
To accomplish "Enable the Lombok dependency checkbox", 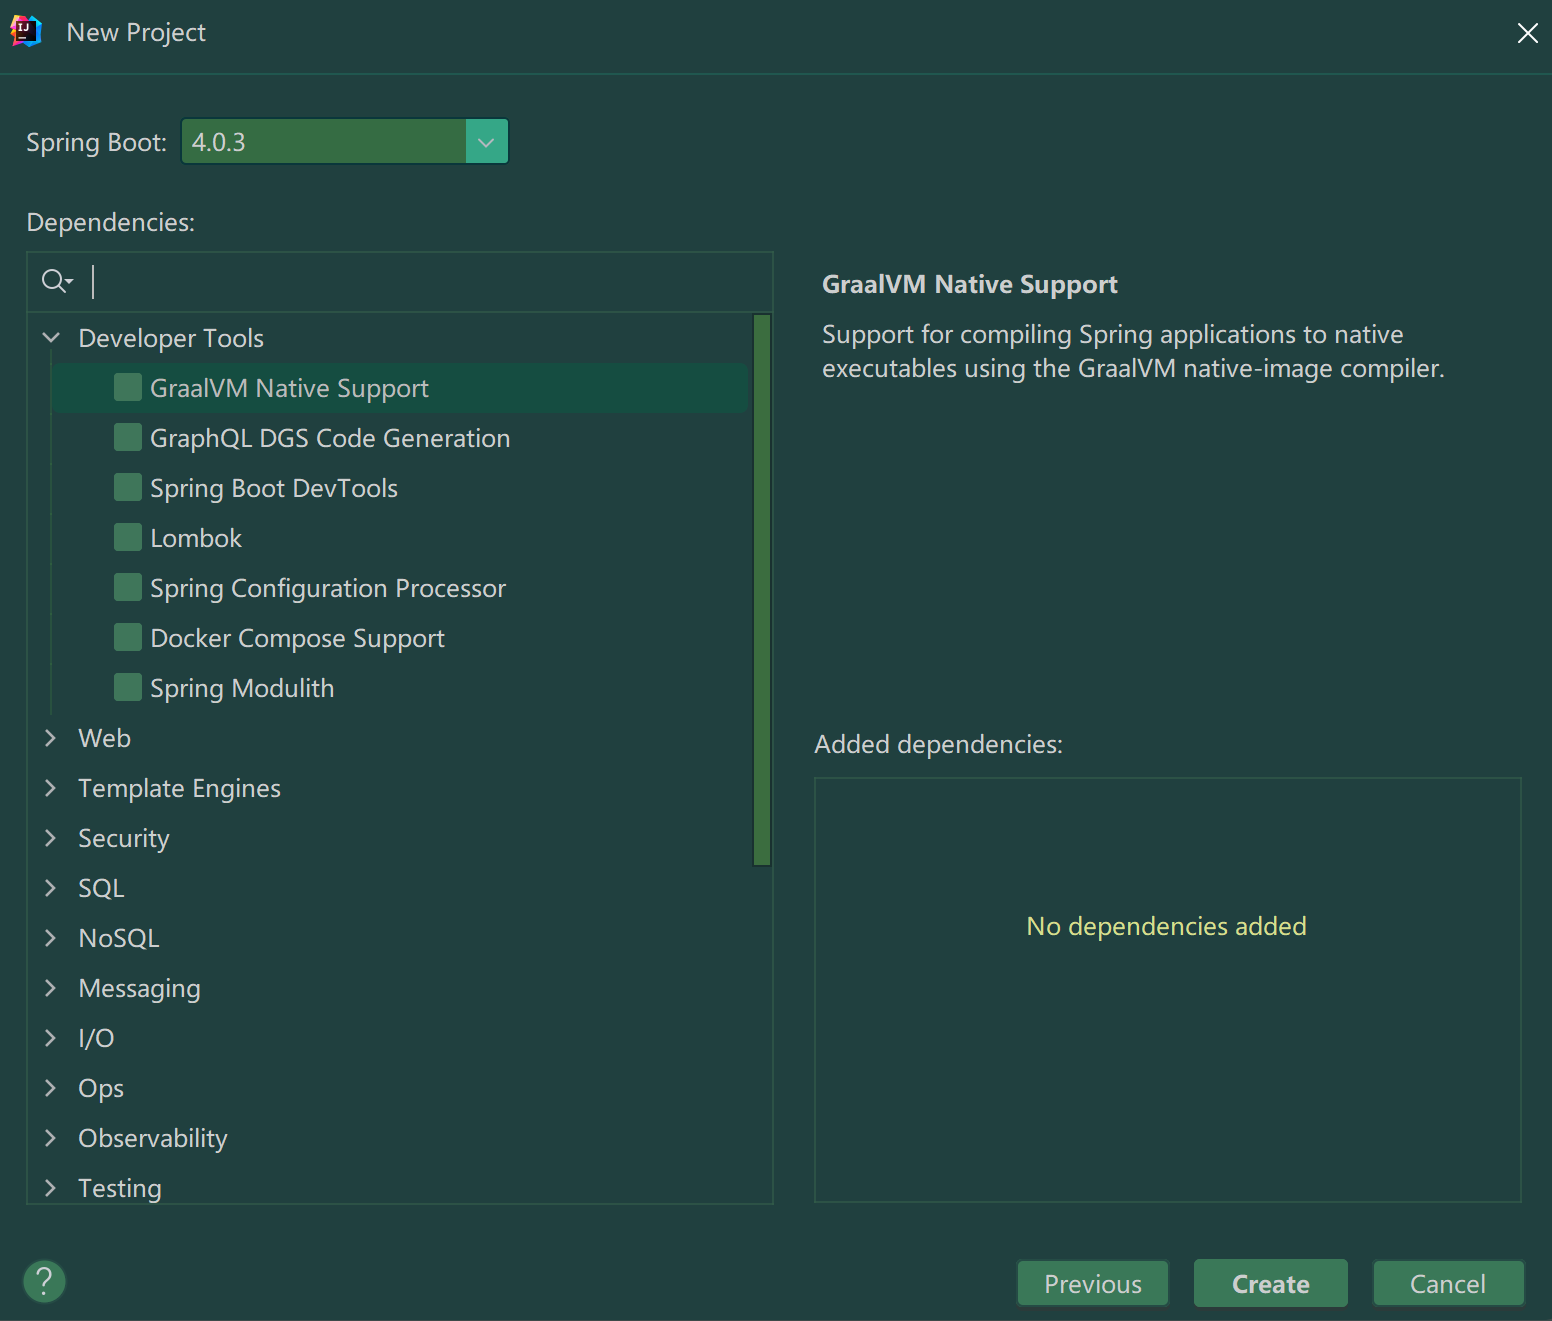I will [x=128, y=538].
